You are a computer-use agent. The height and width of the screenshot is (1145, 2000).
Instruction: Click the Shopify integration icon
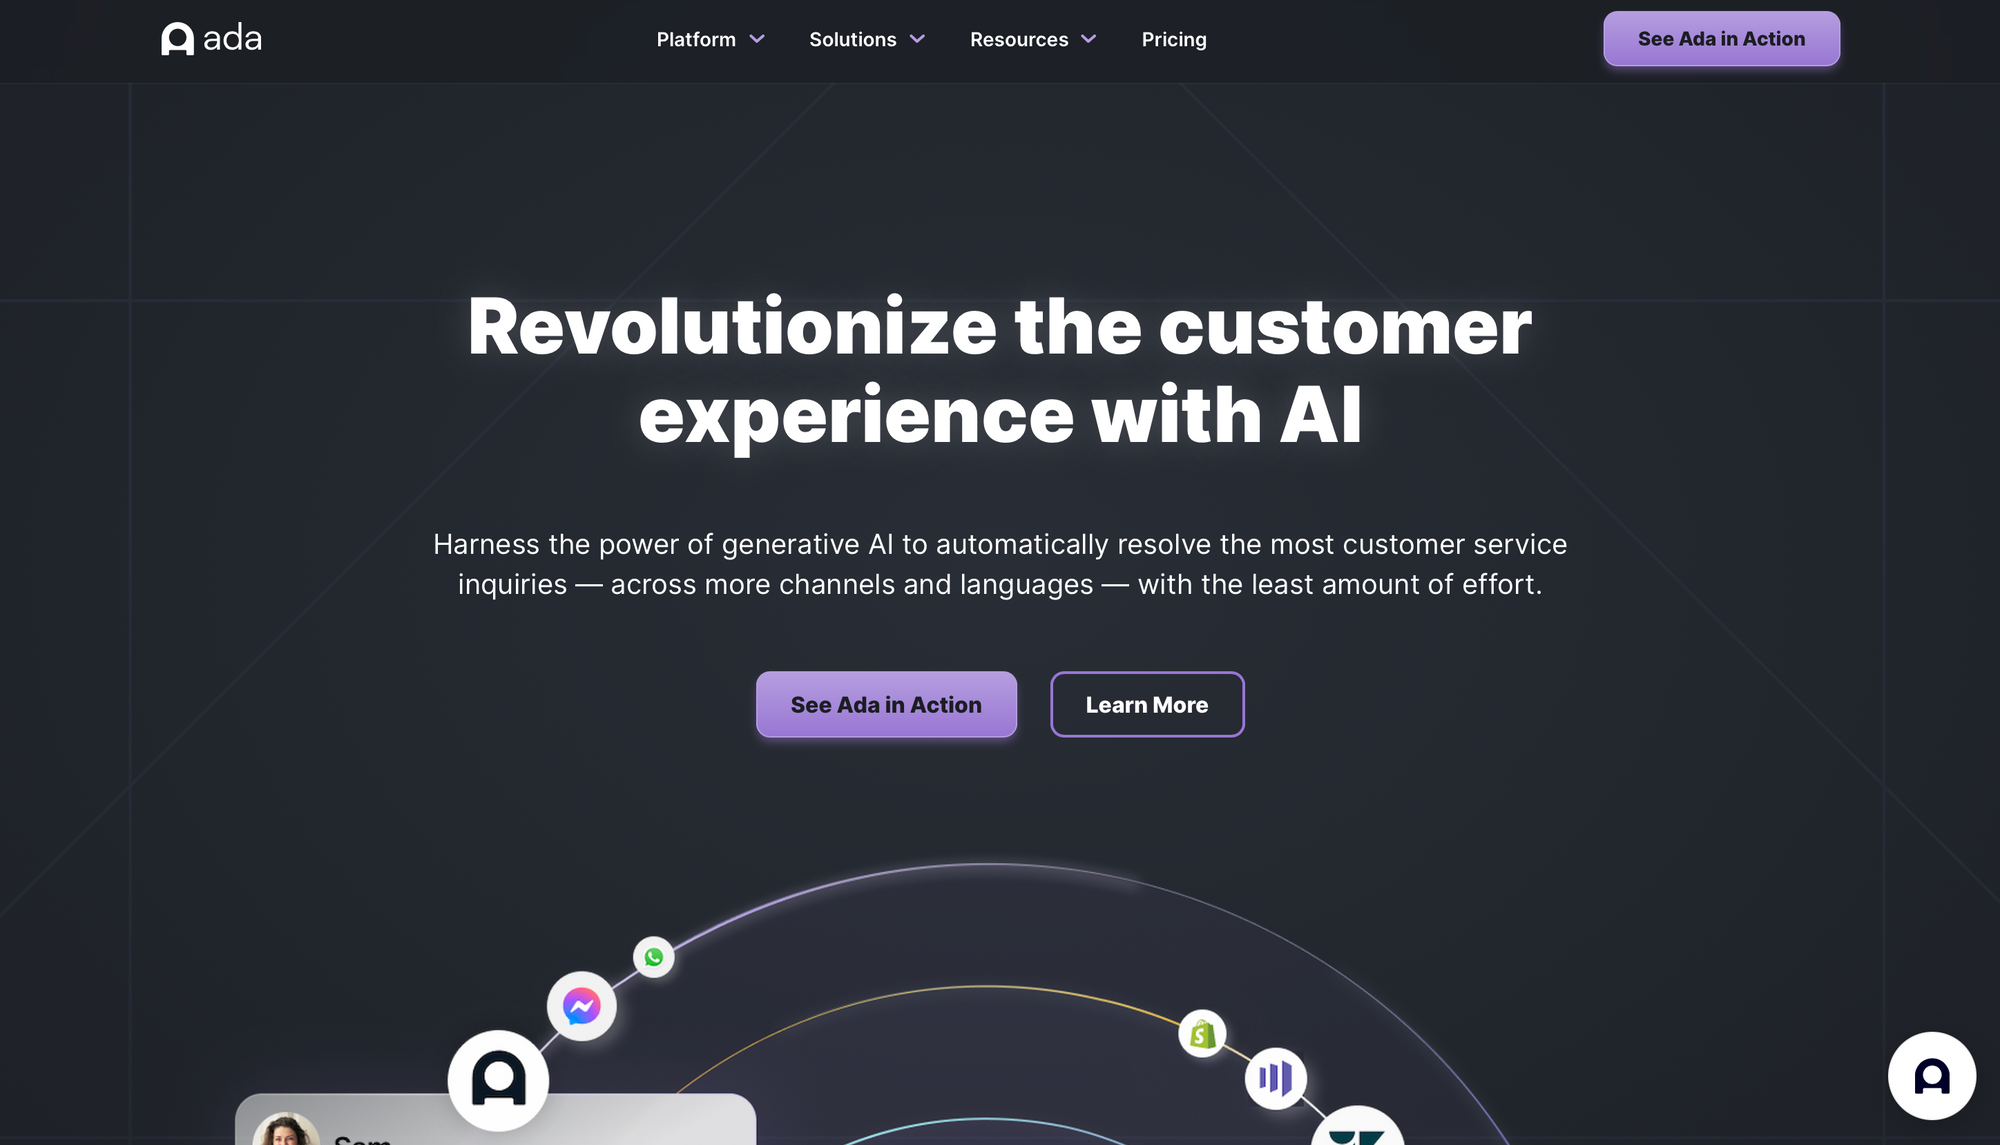coord(1202,1031)
